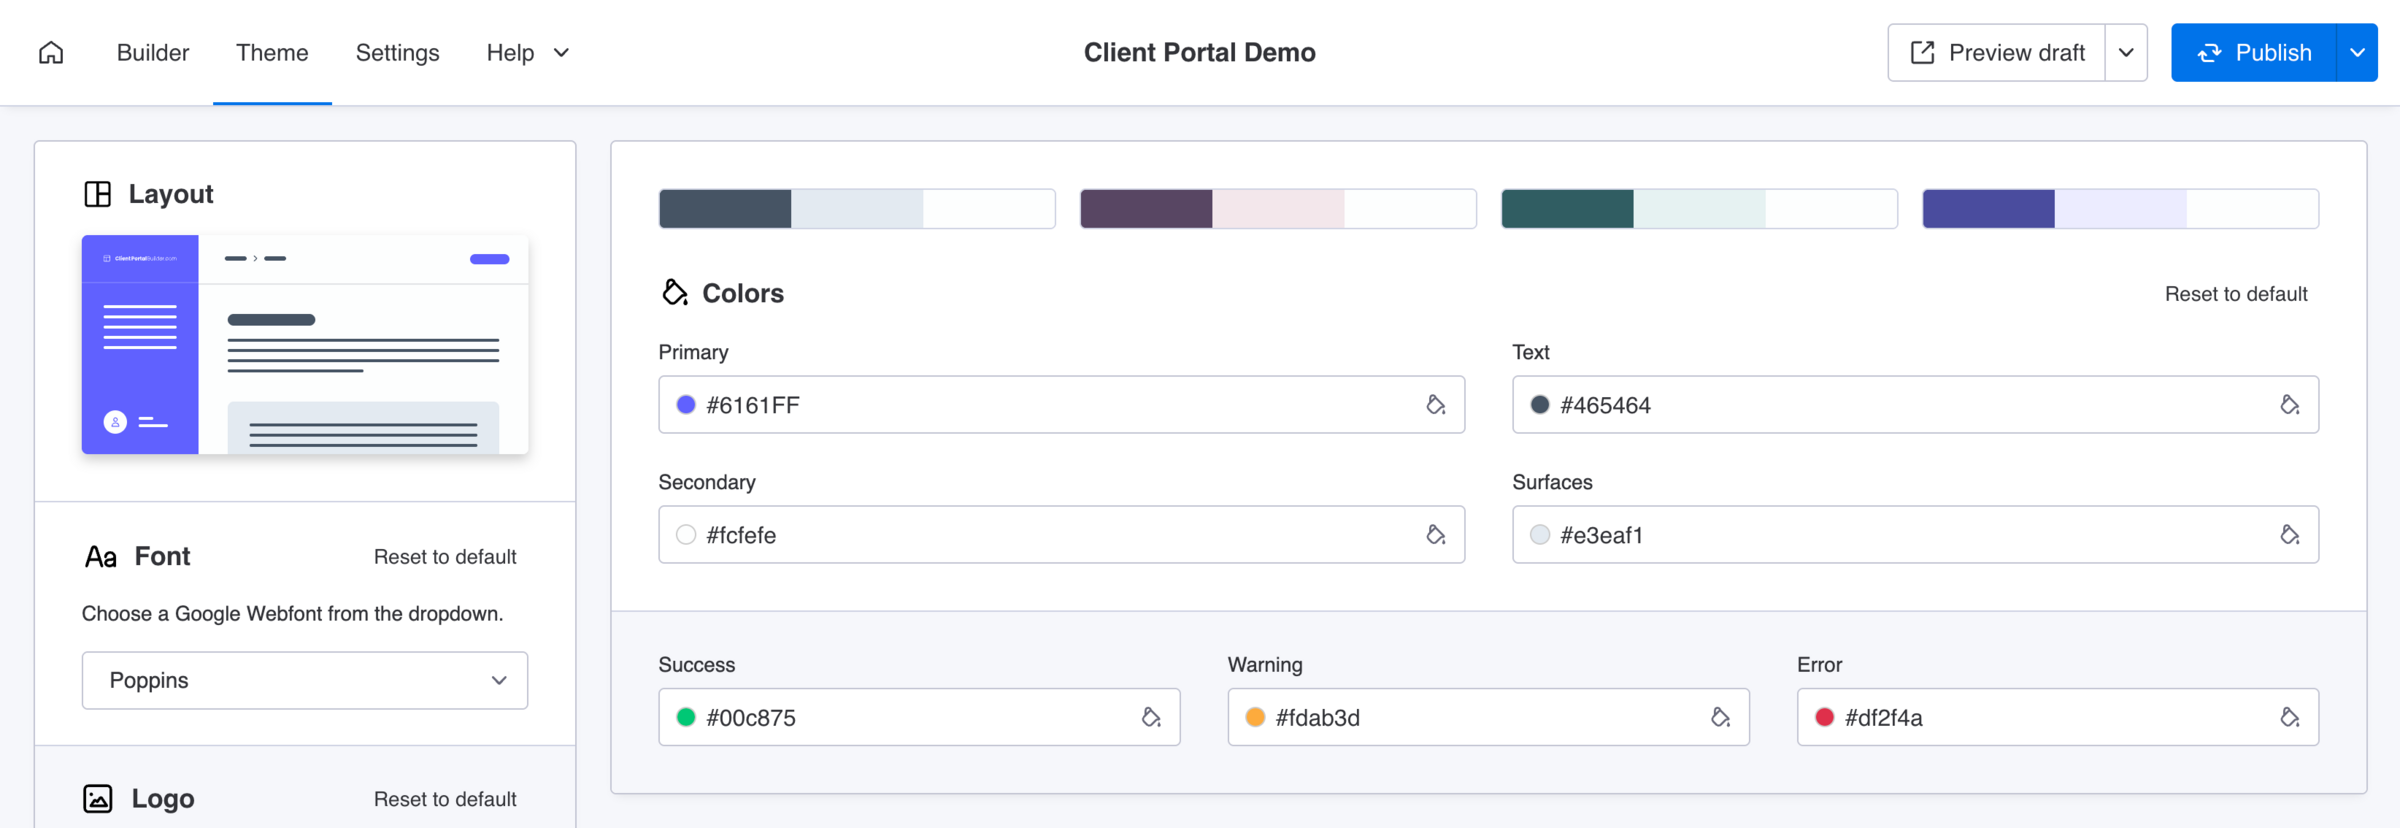Click the Publish button
2400x828 pixels.
pyautogui.click(x=2254, y=53)
